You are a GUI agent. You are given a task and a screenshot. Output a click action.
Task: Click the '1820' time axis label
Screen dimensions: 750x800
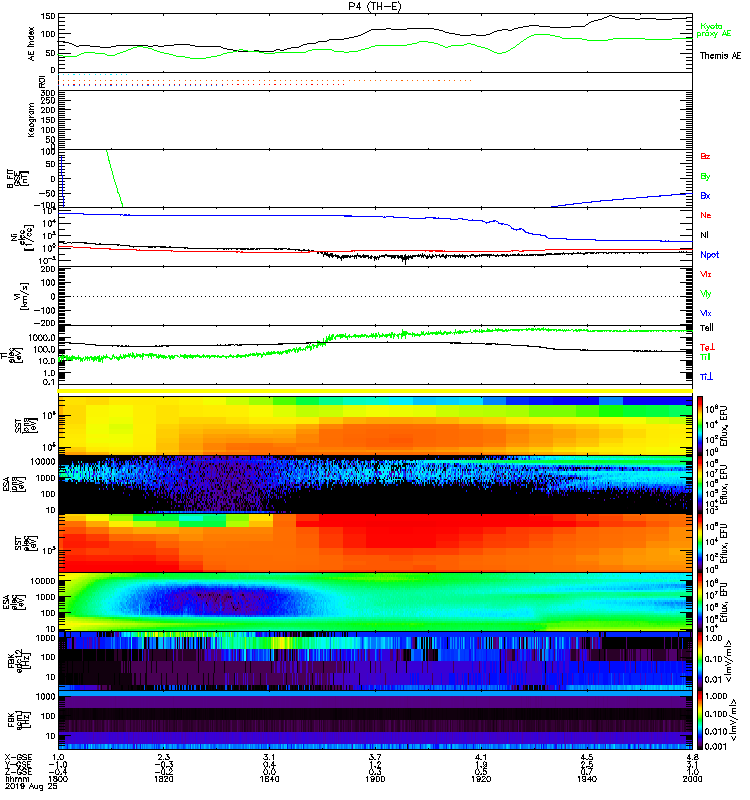164,779
